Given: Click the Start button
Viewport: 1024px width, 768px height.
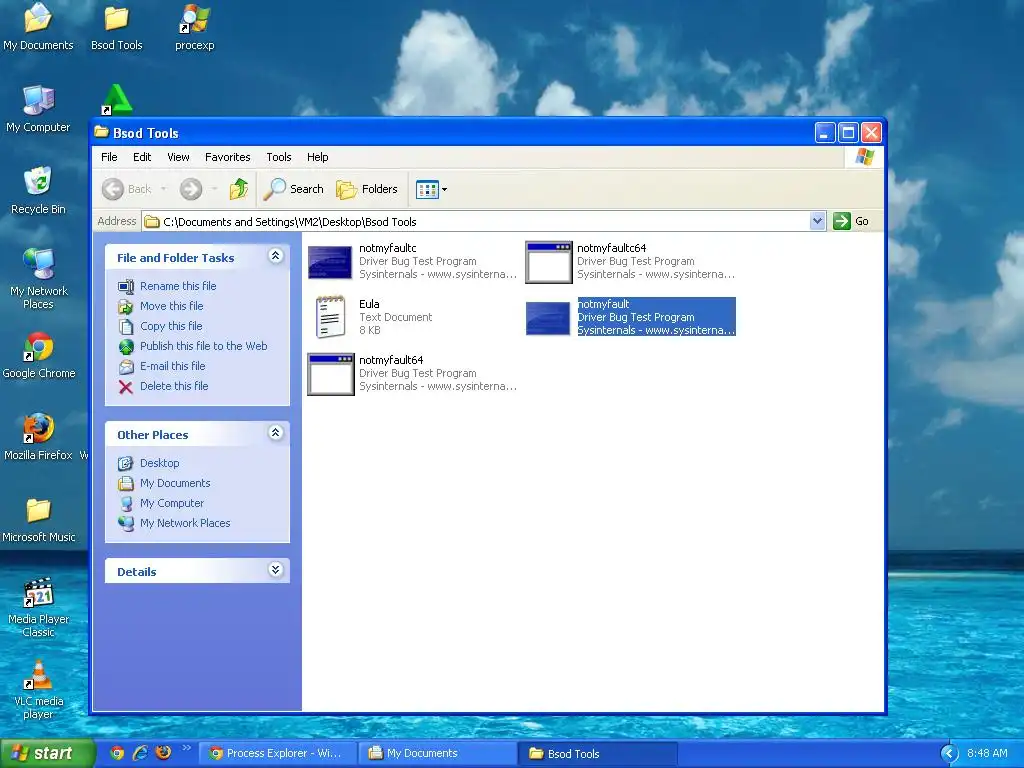Looking at the screenshot, I should tap(47, 753).
